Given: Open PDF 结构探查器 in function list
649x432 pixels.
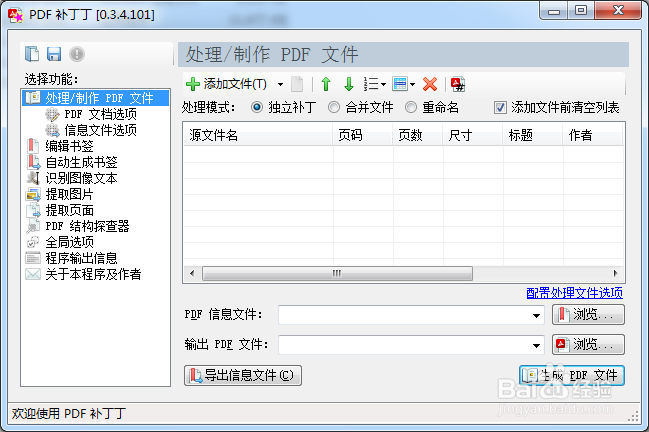Looking at the screenshot, I should 87,226.
